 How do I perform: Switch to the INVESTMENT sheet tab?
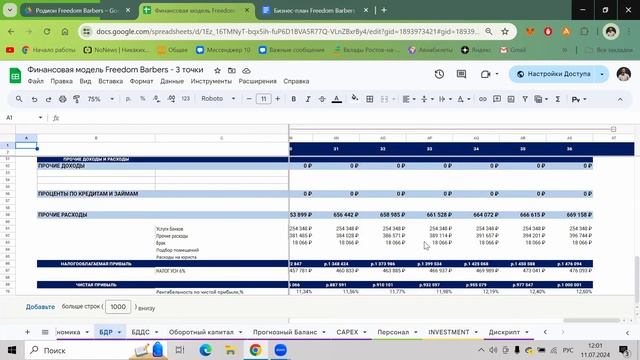pos(449,332)
